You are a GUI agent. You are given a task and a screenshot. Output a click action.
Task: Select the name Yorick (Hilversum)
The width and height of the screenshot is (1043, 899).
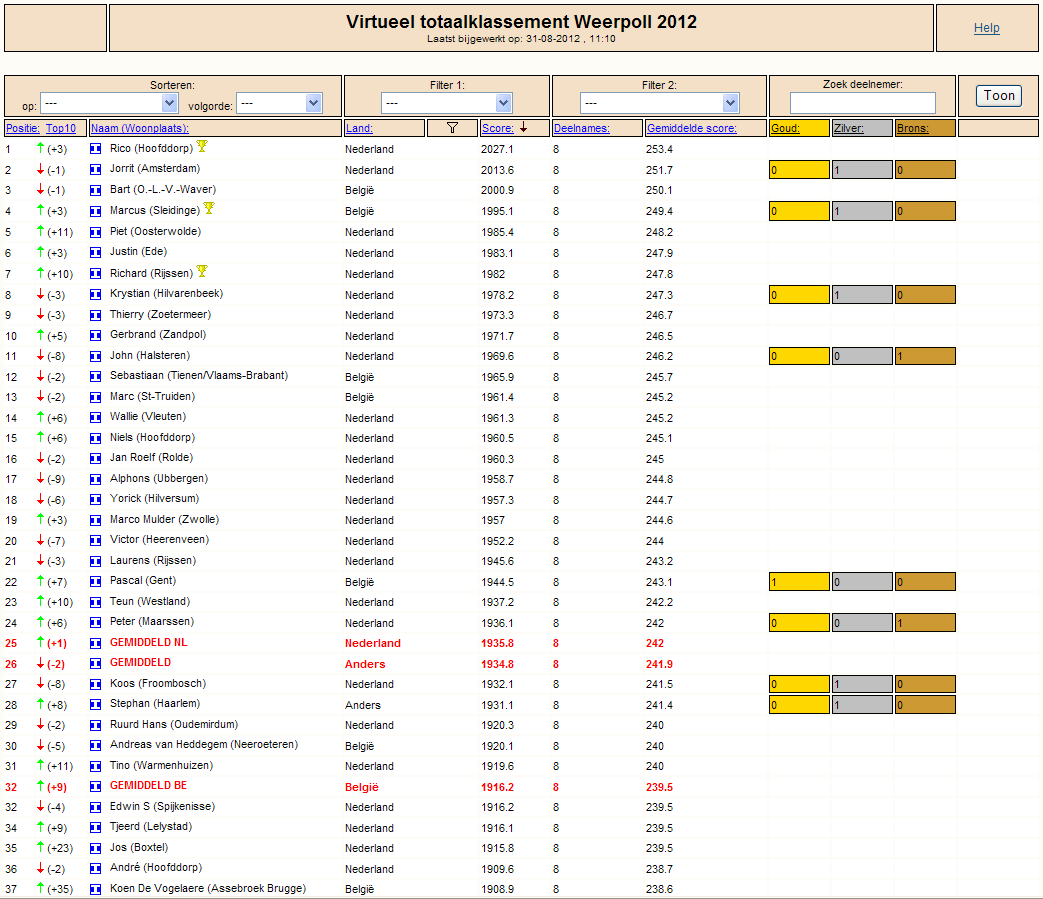[154, 499]
